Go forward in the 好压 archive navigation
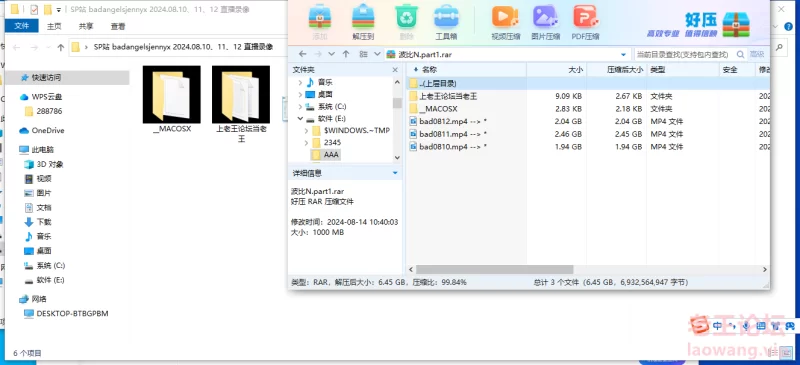Image resolution: width=800 pixels, height=365 pixels. coord(318,54)
